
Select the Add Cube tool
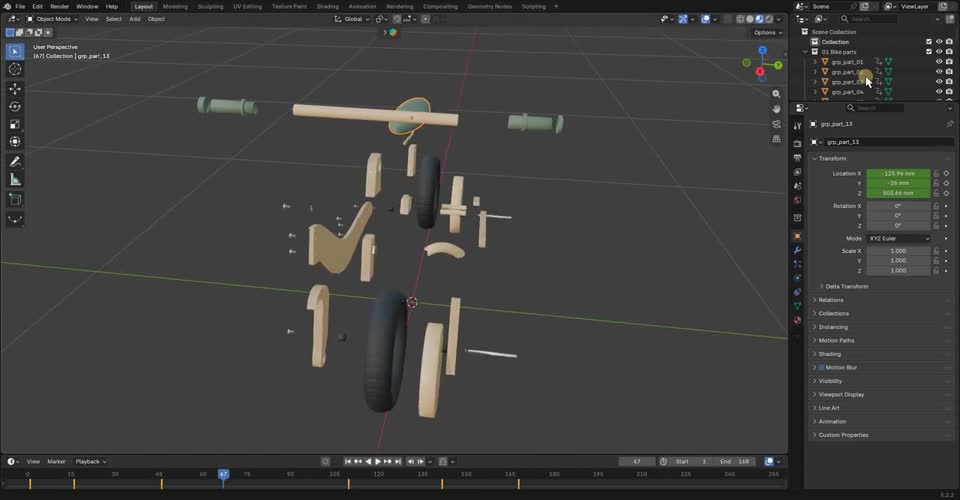(15, 200)
